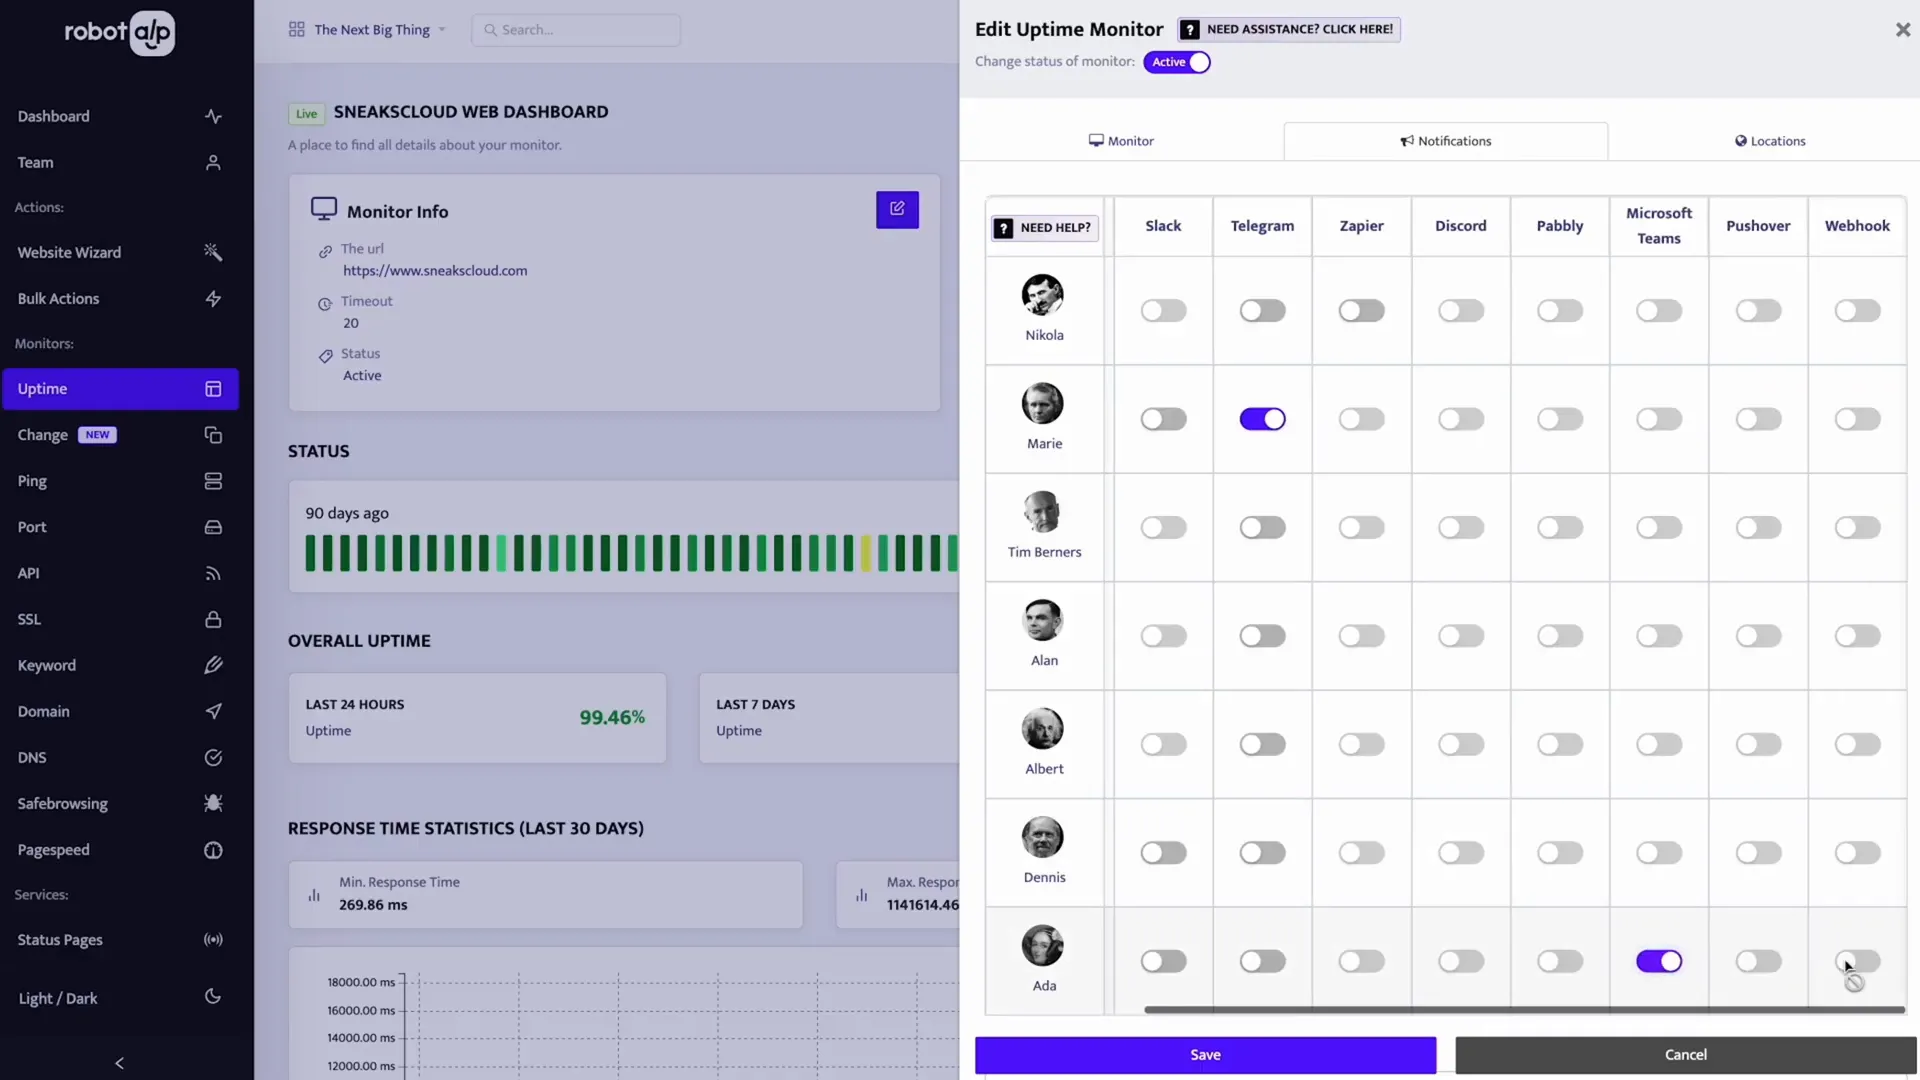This screenshot has width=1920, height=1080.
Task: Click the Live status badge
Action: tap(306, 114)
